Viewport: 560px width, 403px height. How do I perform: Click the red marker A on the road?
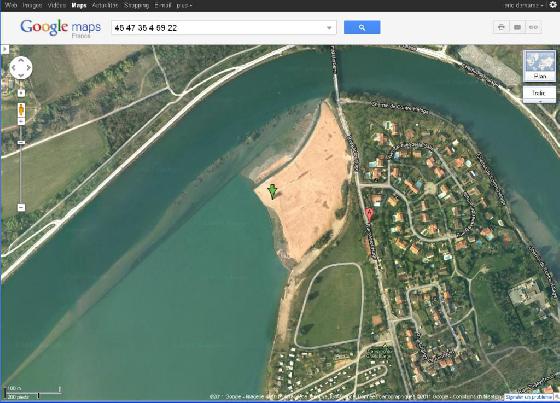click(369, 215)
